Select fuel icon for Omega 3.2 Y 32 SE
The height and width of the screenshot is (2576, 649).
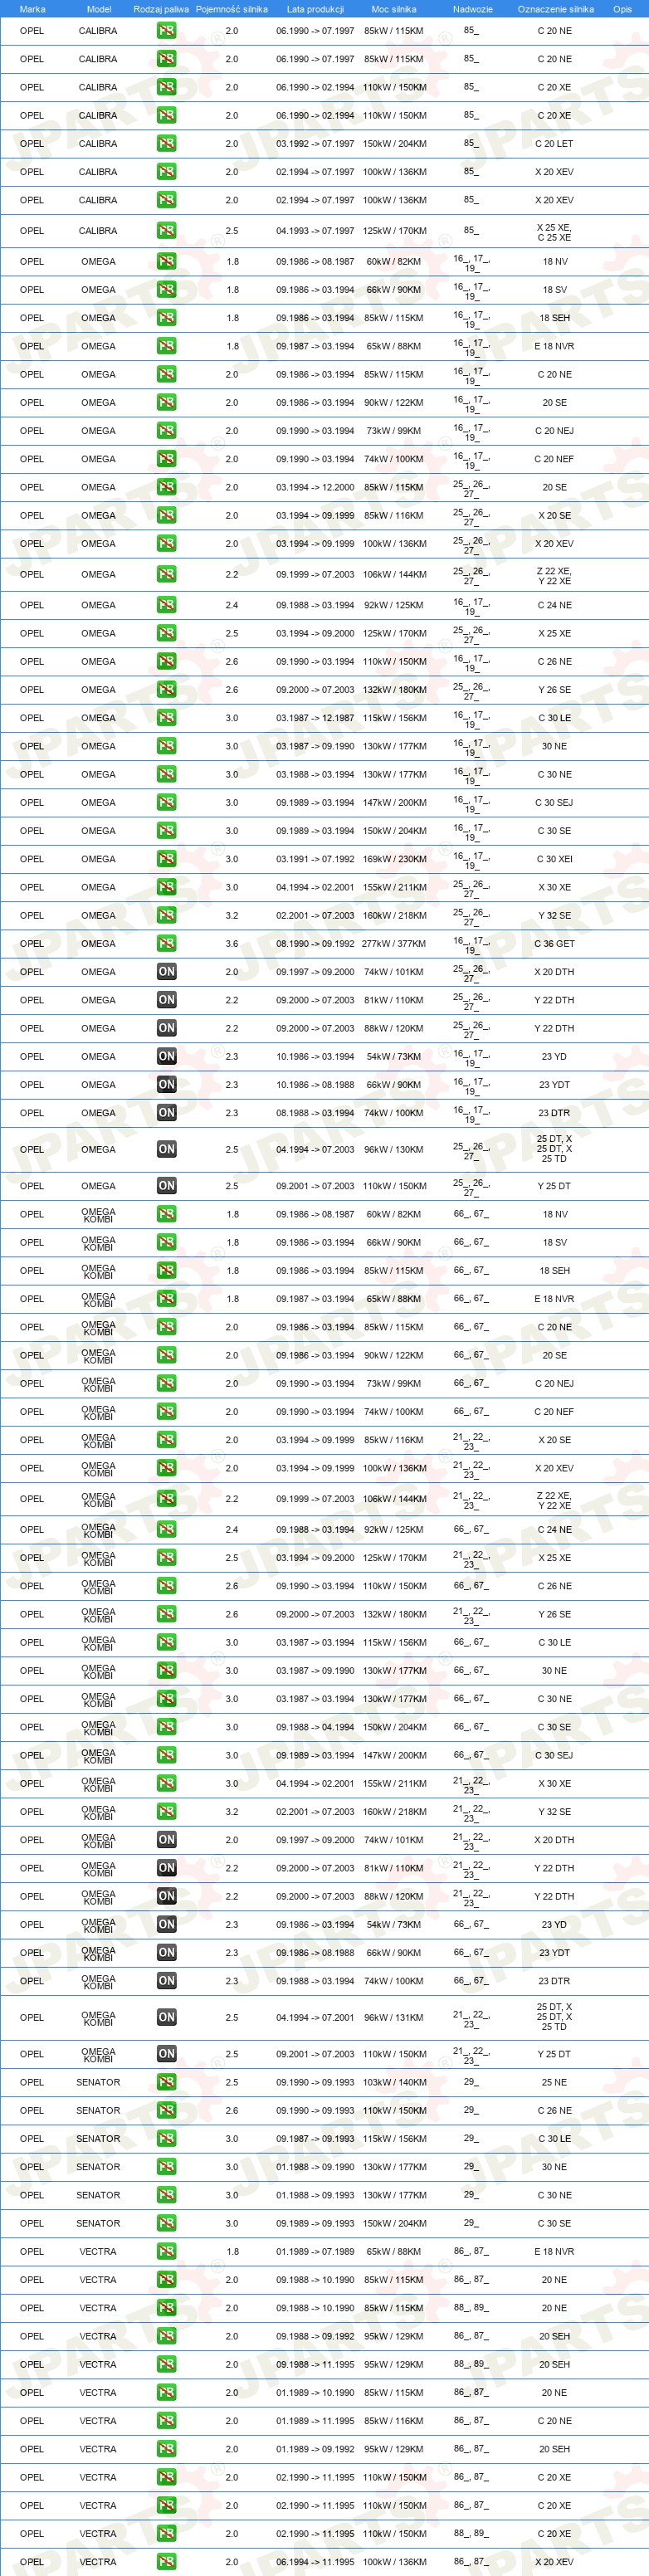pos(166,916)
